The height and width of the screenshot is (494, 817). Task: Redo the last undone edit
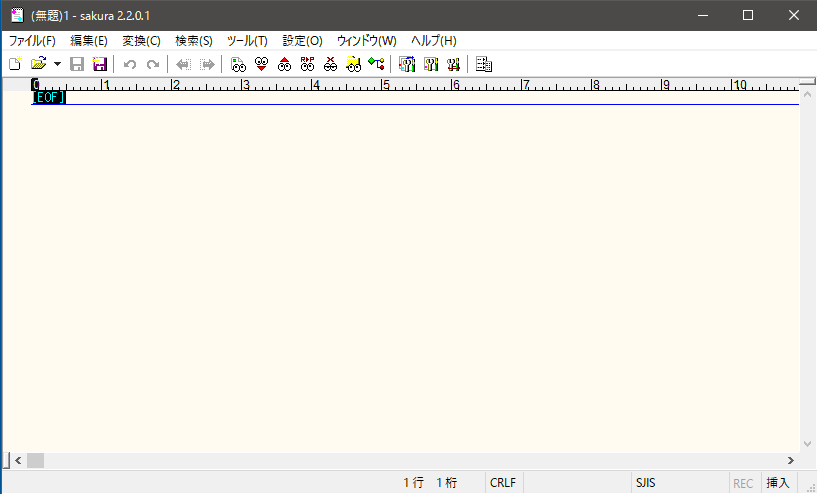(x=153, y=64)
